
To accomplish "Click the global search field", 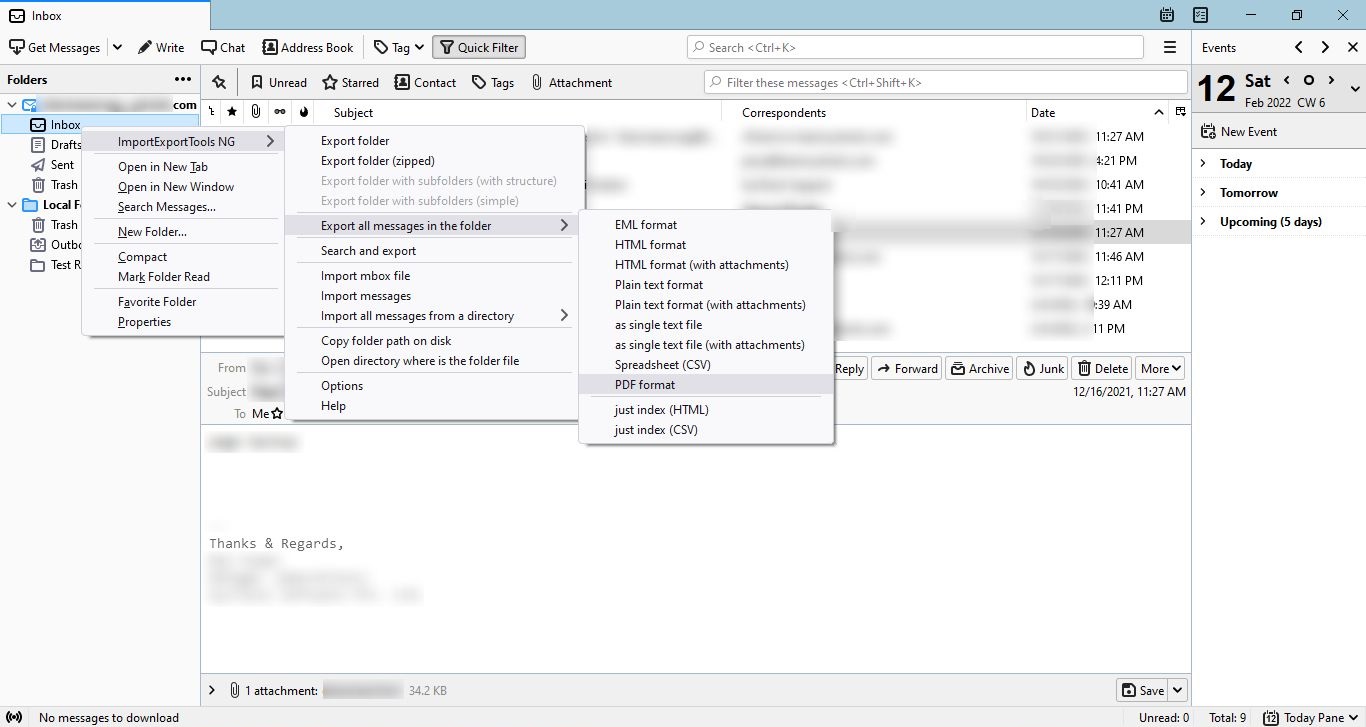I will coord(915,47).
